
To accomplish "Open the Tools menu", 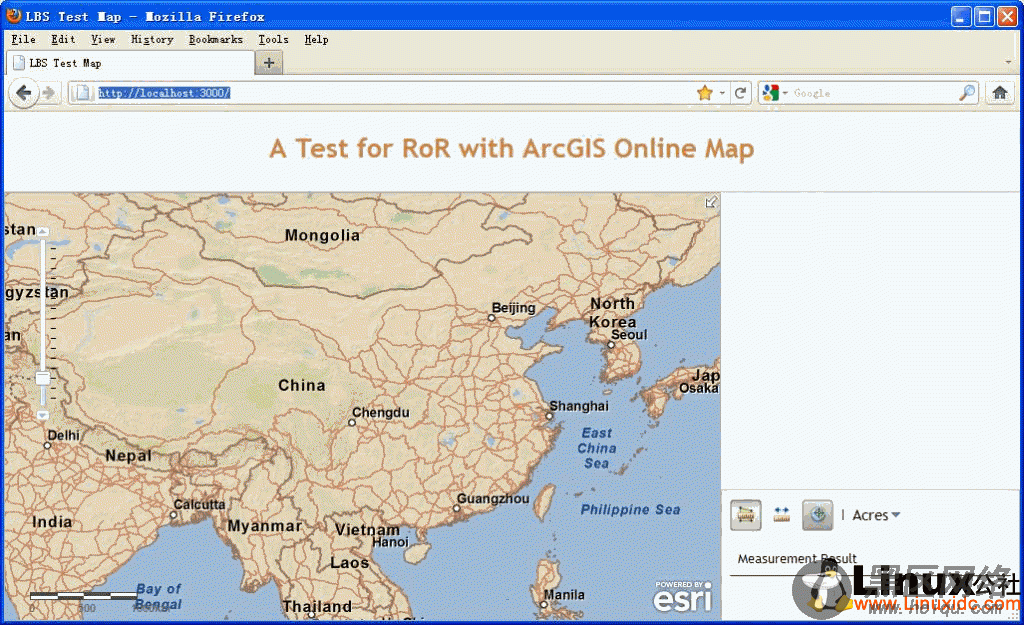I will click(273, 40).
